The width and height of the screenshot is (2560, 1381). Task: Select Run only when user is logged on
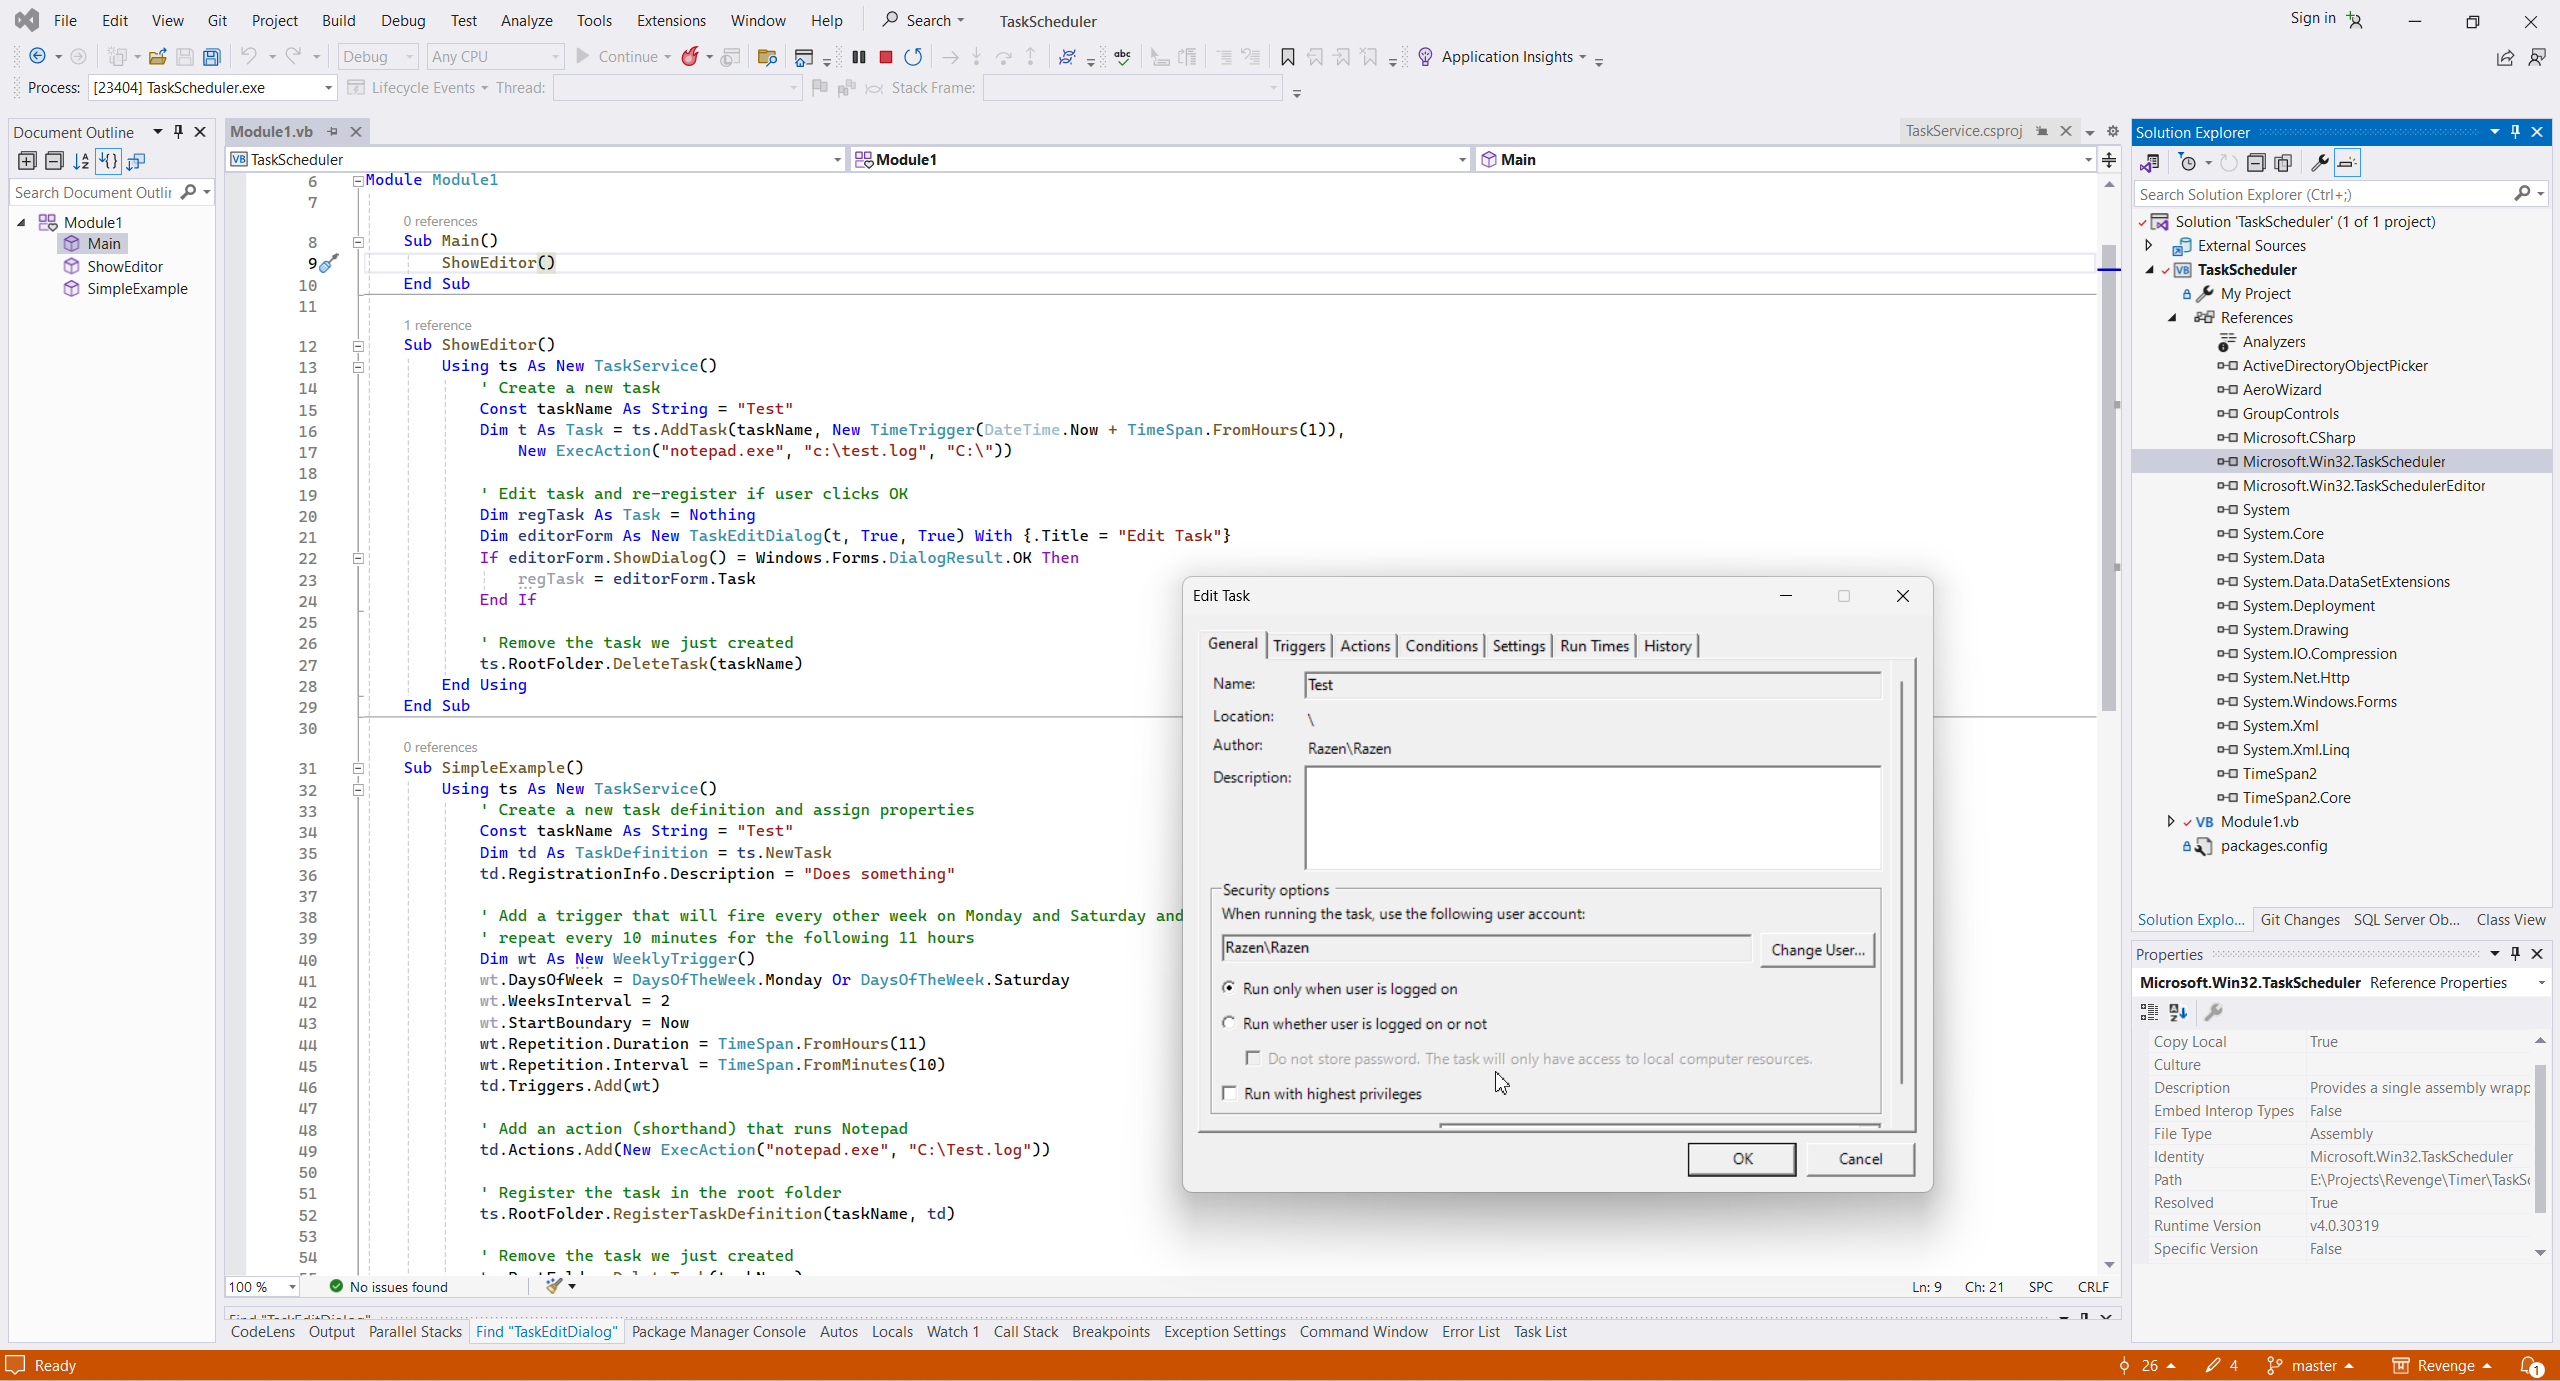(x=1229, y=988)
